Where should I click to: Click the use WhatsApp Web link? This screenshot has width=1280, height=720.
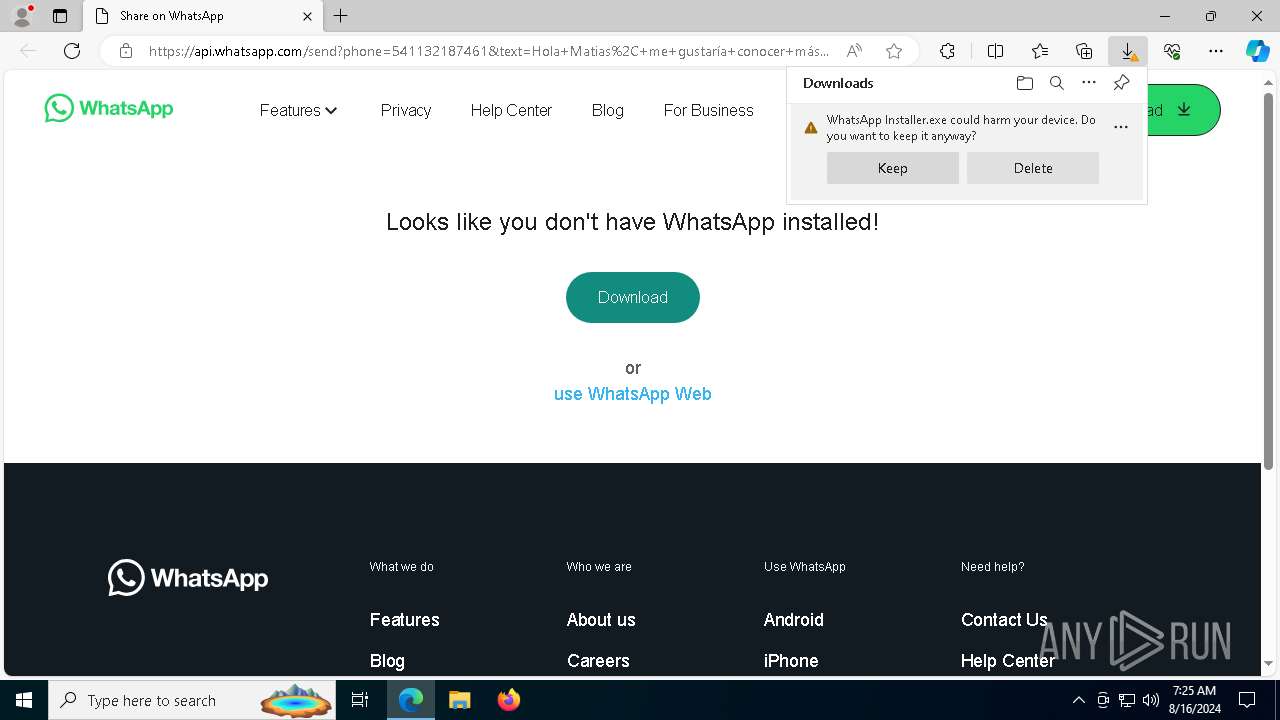point(633,394)
